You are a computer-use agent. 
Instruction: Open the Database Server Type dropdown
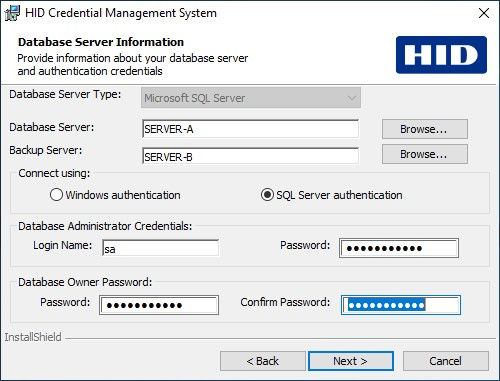[x=251, y=98]
